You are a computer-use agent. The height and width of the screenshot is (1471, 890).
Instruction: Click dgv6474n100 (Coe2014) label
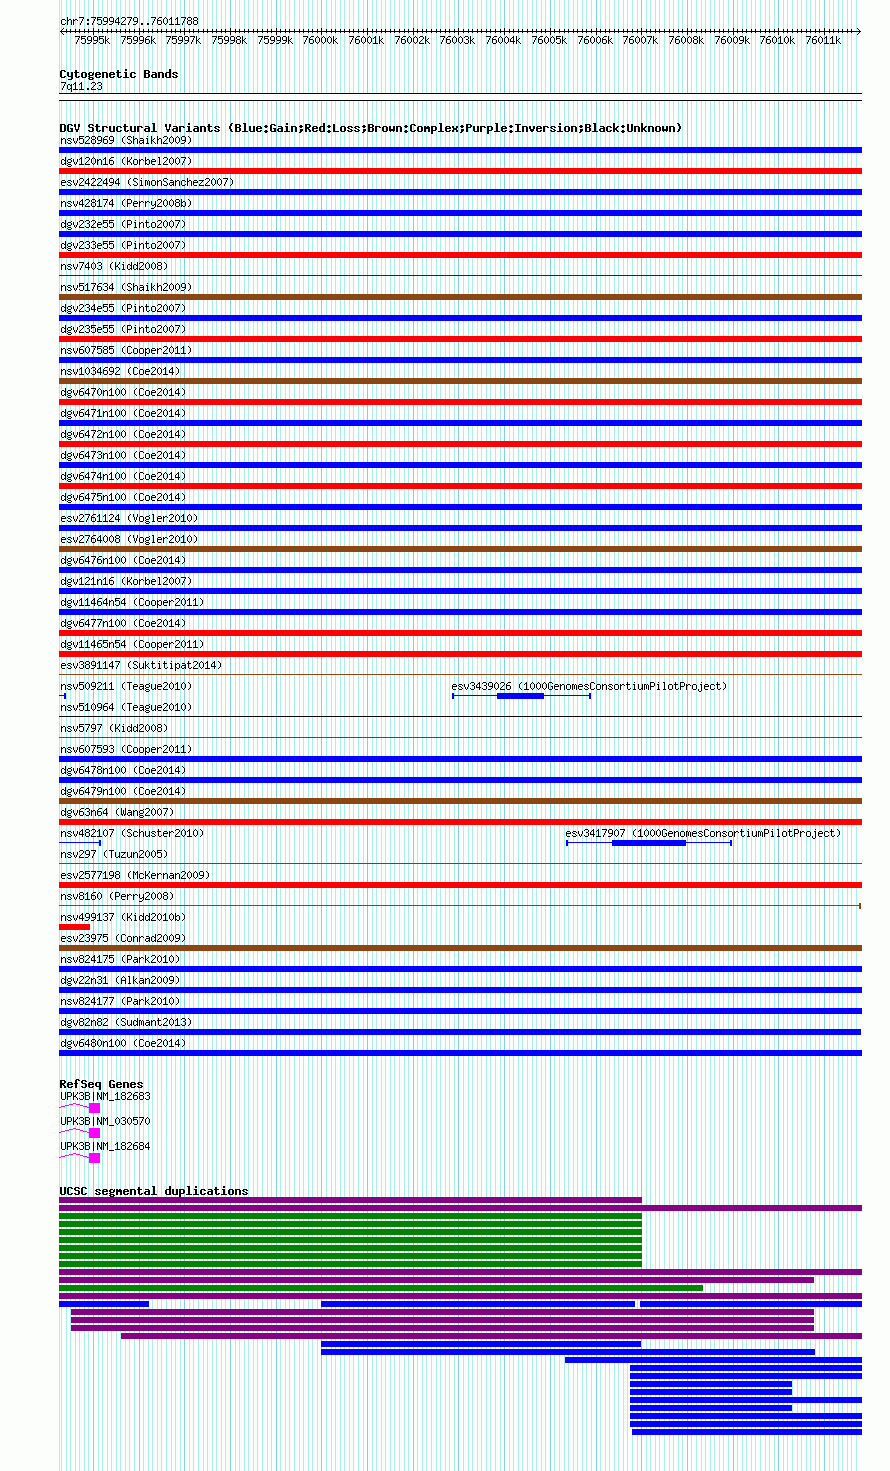pyautogui.click(x=123, y=476)
